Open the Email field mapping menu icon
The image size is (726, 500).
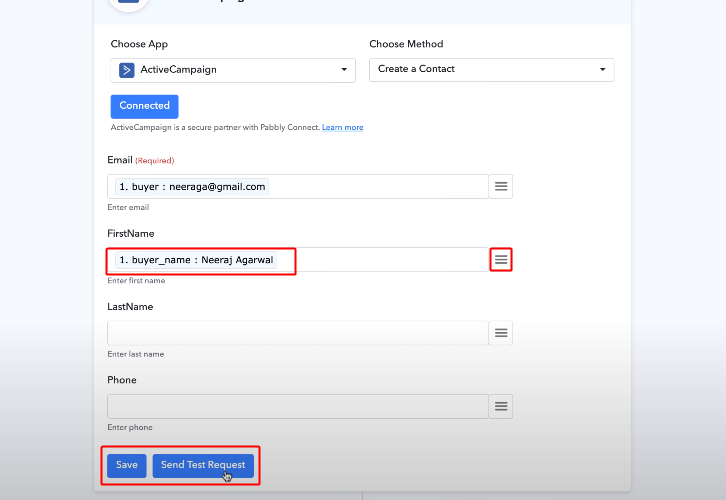[501, 187]
